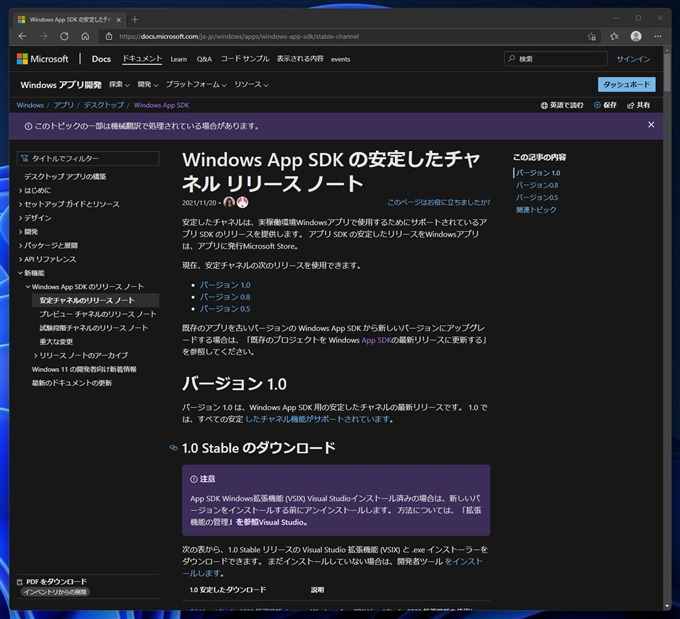This screenshot has height=619, width=680.
Task: Expand the デザイン tree node
Action: pyautogui.click(x=20, y=218)
